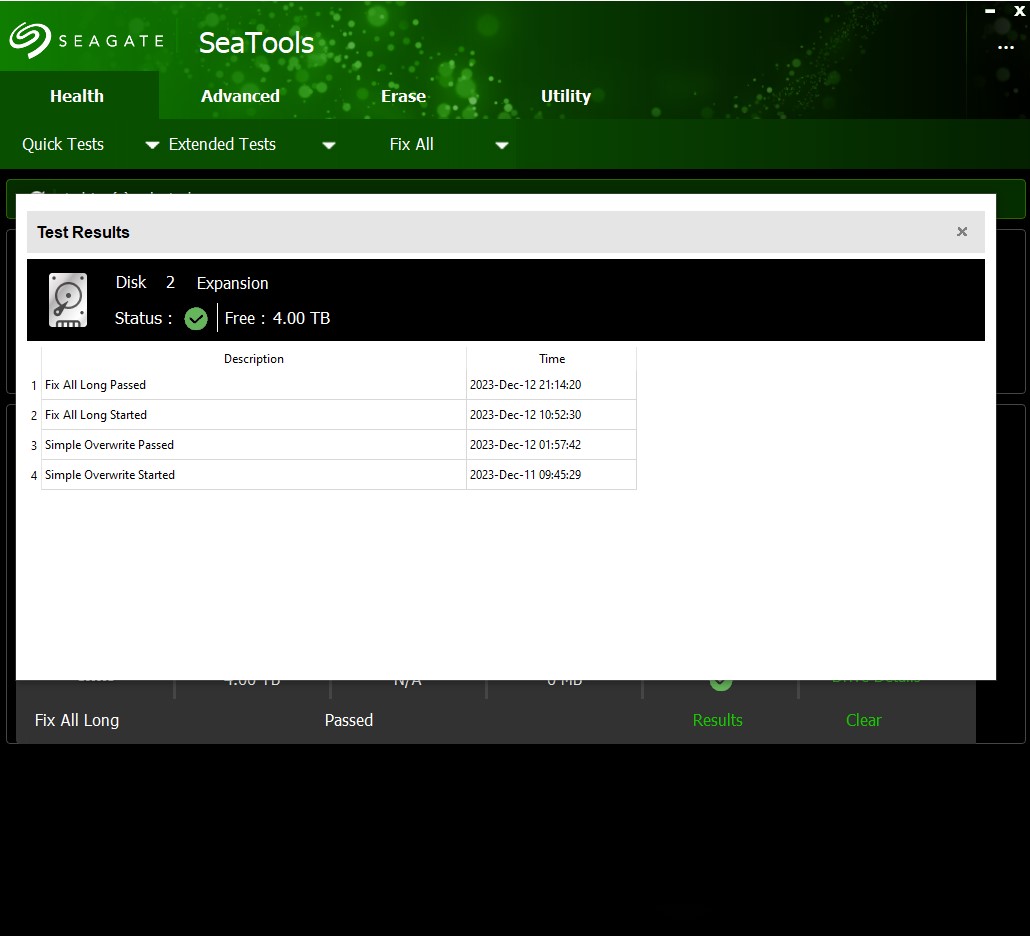Viewport: 1030px width, 936px height.
Task: Click the Seagate logo icon
Action: (x=30, y=41)
